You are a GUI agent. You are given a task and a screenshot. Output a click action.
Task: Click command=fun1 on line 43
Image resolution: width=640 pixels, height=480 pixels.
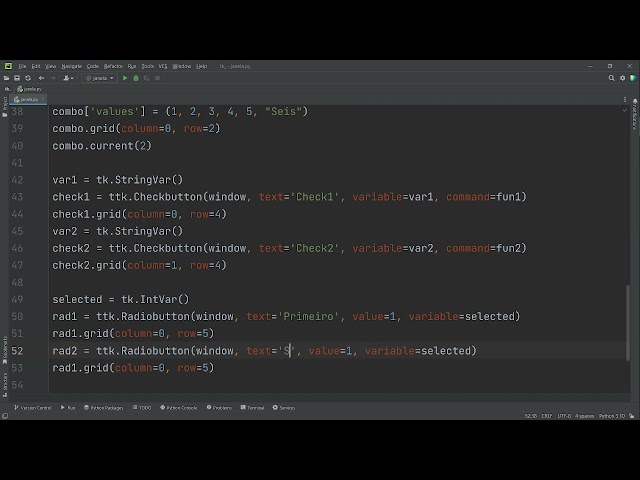[x=484, y=197]
